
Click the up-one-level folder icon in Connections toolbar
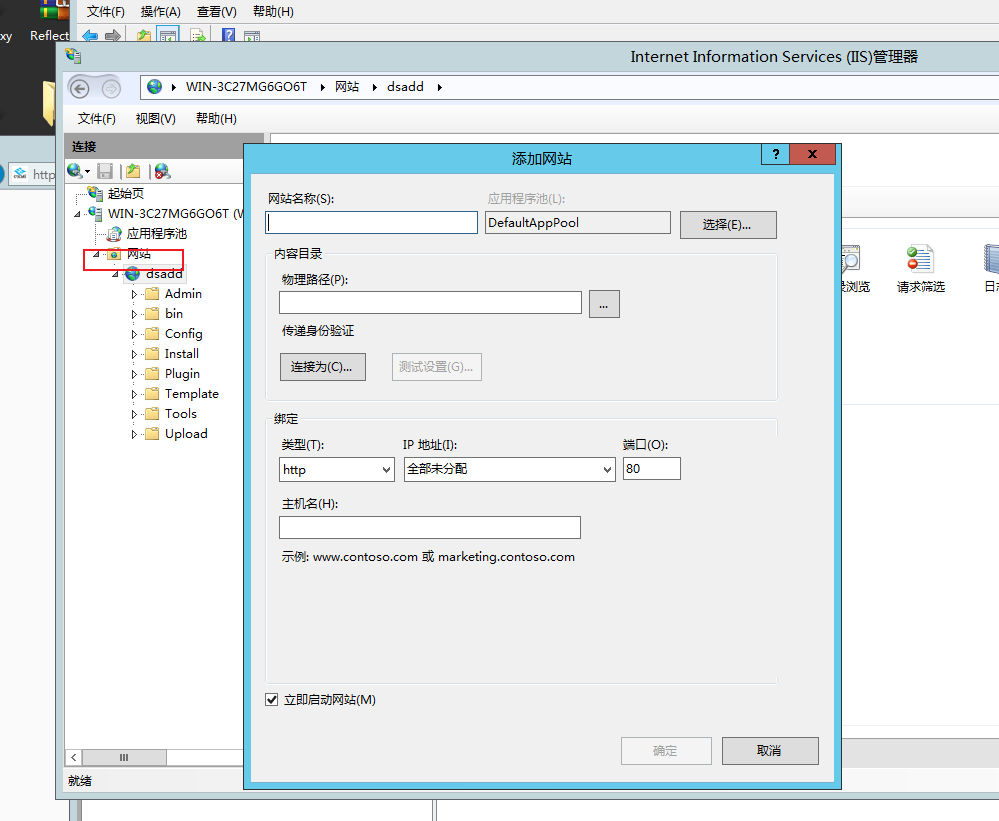(x=133, y=171)
